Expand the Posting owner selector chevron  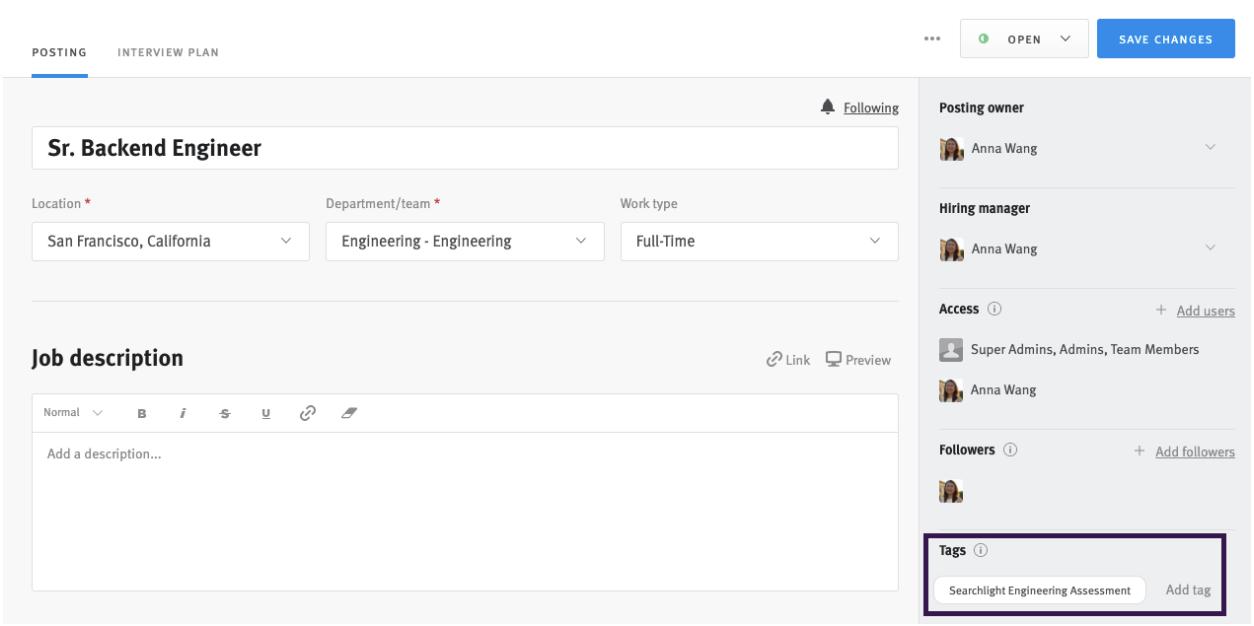pyautogui.click(x=1210, y=148)
